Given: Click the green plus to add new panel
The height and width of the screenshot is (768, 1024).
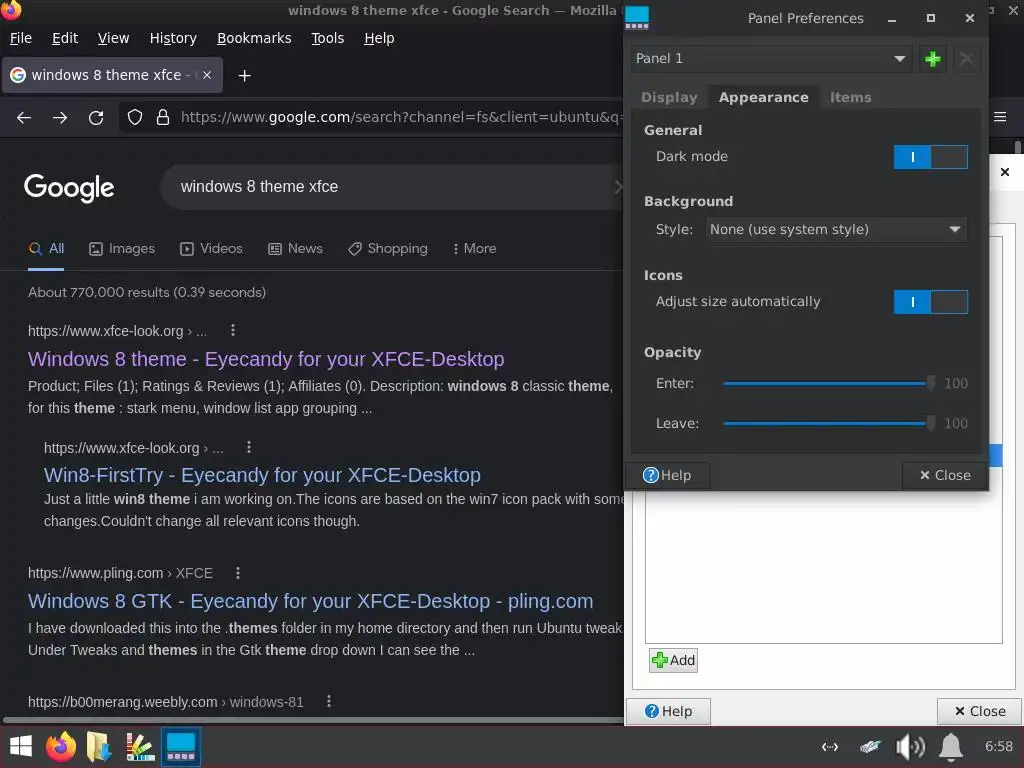Looking at the screenshot, I should [933, 59].
